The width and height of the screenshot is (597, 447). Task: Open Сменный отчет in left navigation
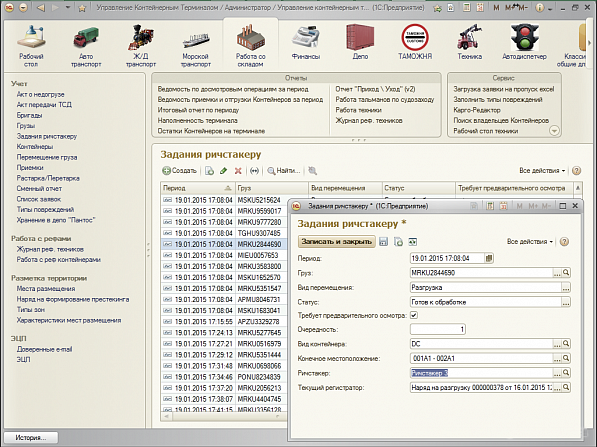click(39, 188)
